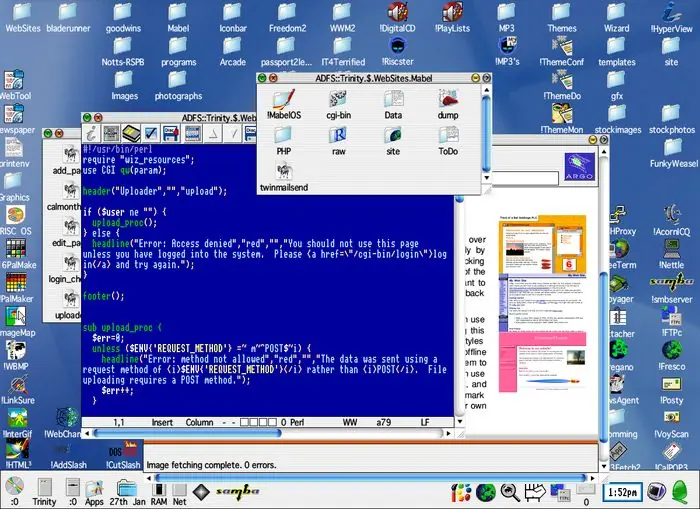Open the IT4Terrified folder

343,51
